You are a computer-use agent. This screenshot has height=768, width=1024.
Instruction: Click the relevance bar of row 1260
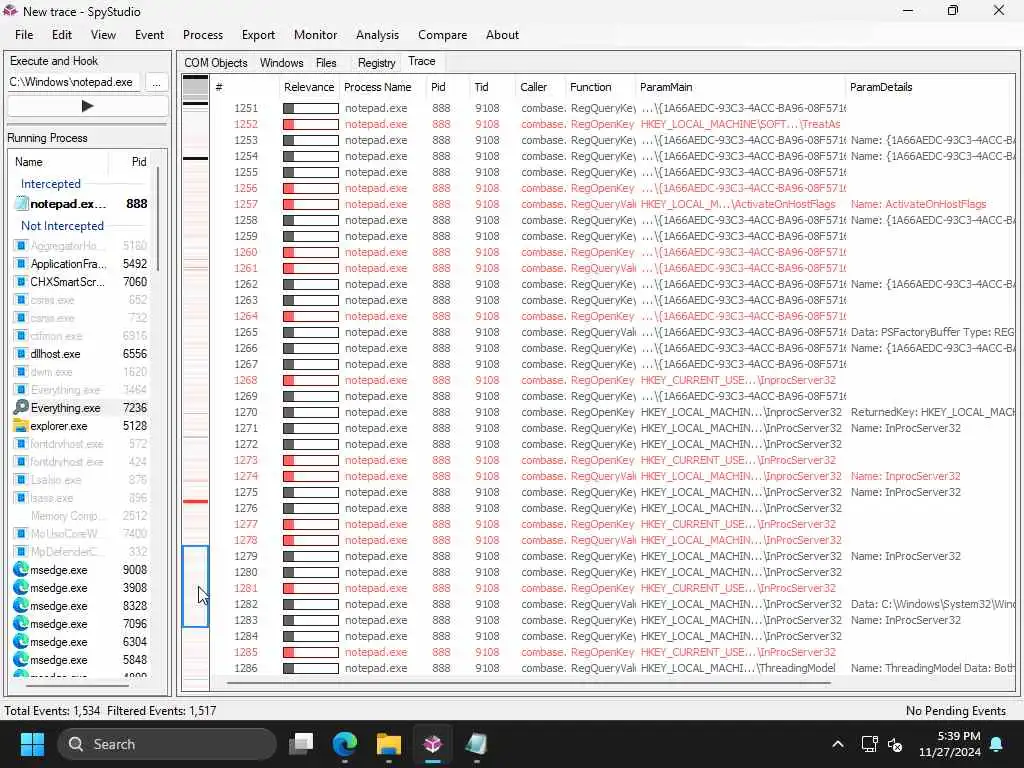[311, 252]
